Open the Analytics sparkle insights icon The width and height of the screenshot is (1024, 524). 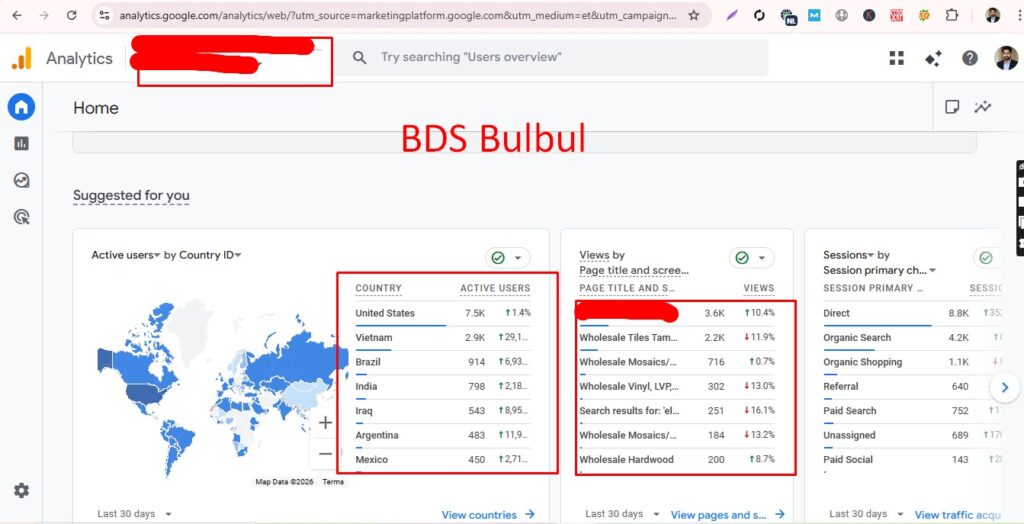point(933,58)
